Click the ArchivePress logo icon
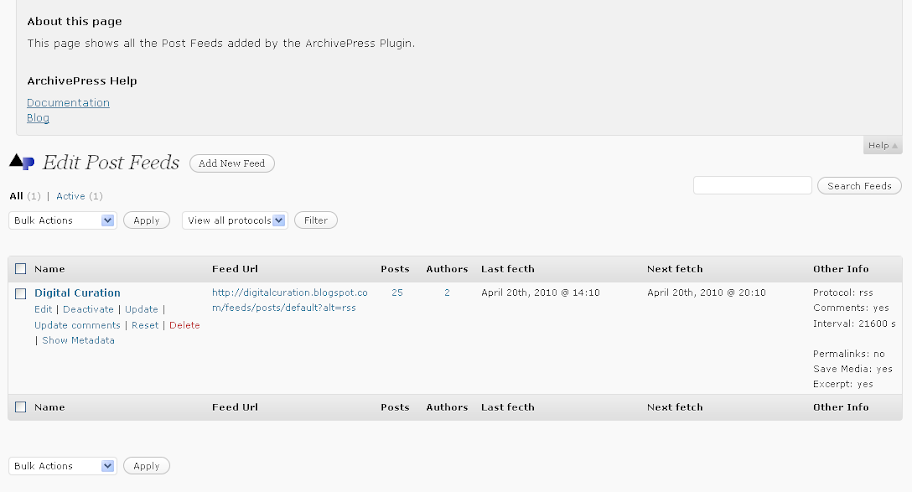The image size is (912, 492). (22, 162)
